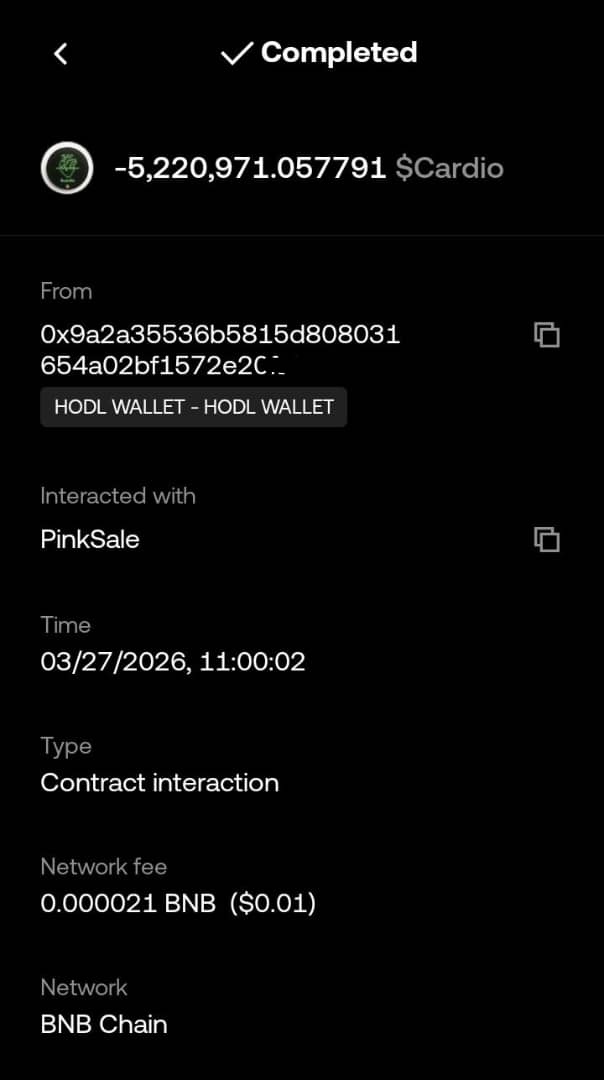Click the ($0.01) fee value in dollars
This screenshot has height=1080, width=604.
(272, 904)
